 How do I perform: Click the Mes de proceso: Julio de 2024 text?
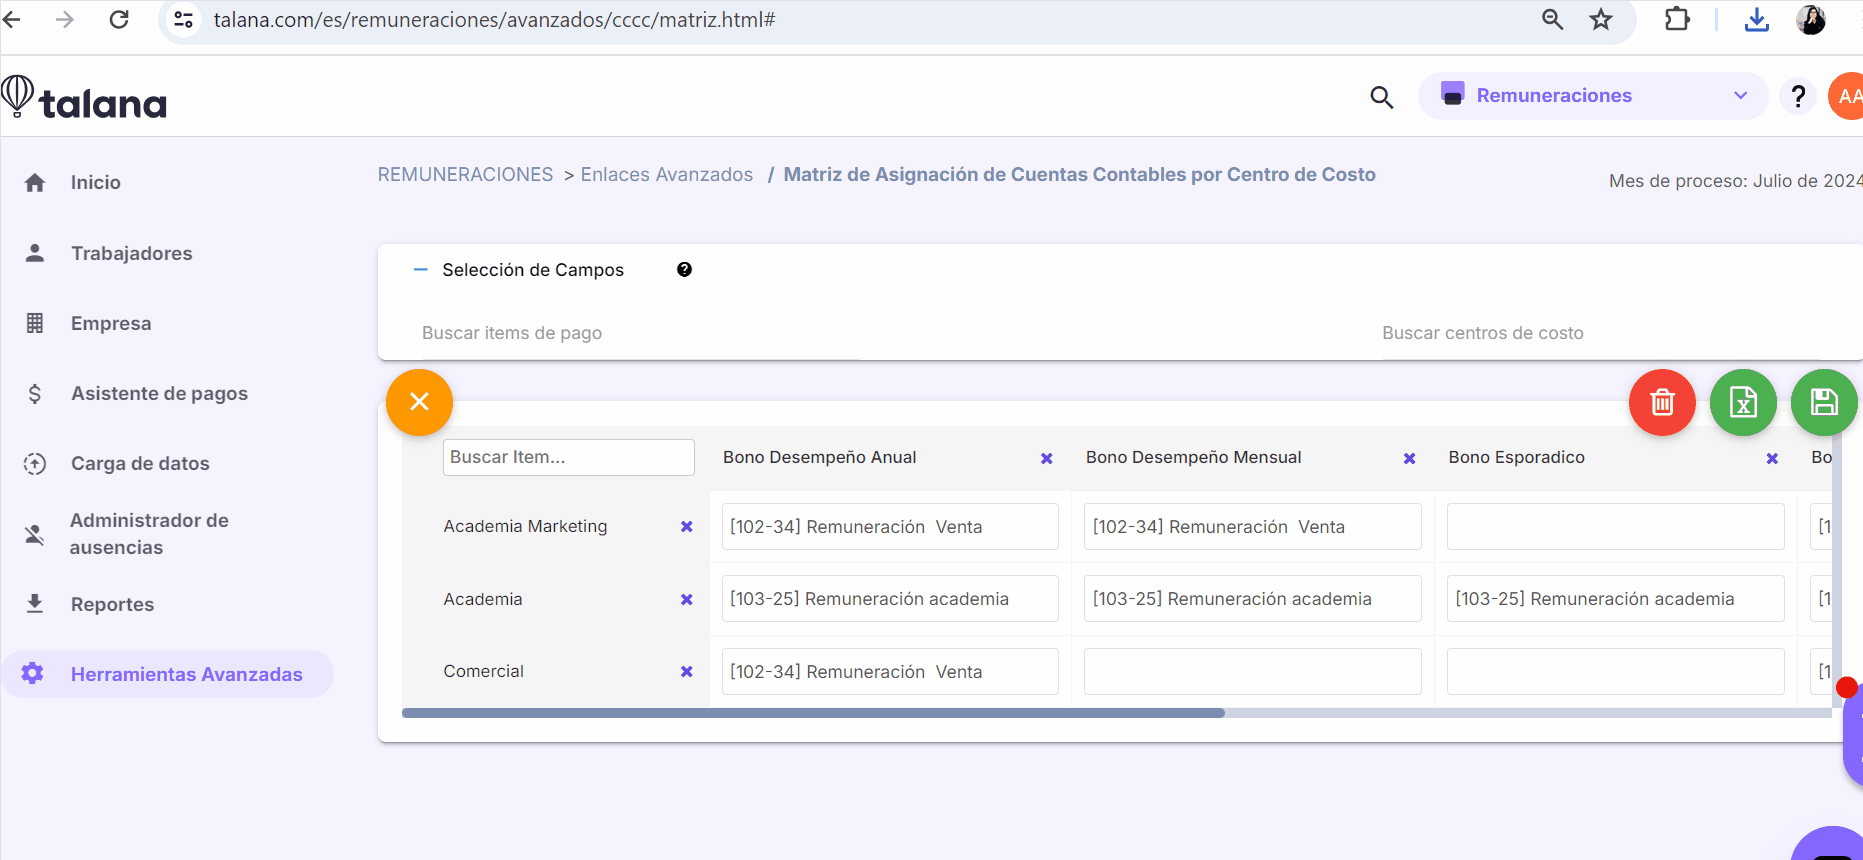(1735, 181)
